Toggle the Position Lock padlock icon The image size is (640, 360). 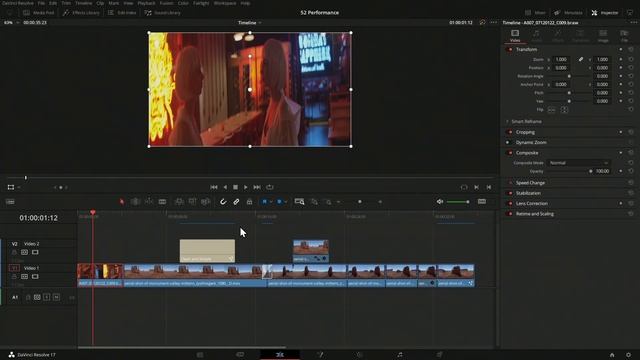pyautogui.click(x=249, y=202)
